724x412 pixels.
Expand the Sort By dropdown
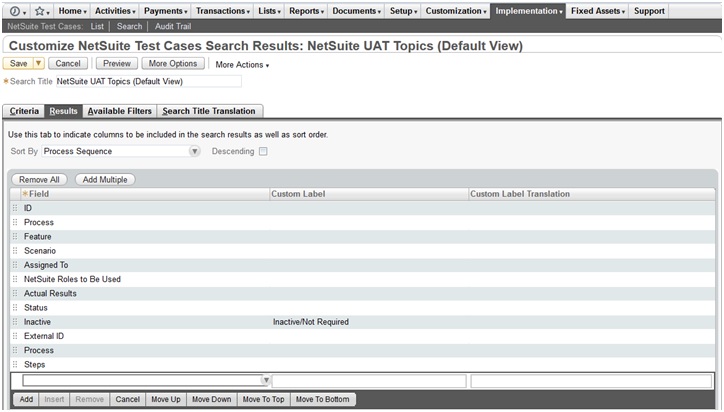click(x=195, y=152)
